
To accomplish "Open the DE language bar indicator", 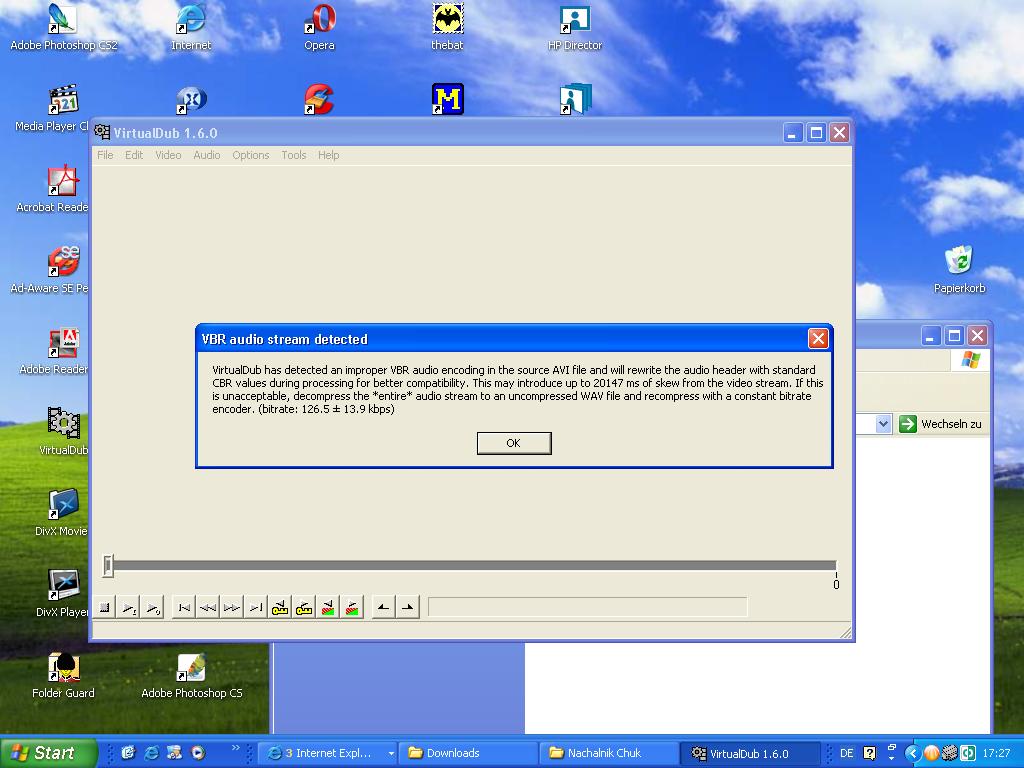I will [846, 753].
